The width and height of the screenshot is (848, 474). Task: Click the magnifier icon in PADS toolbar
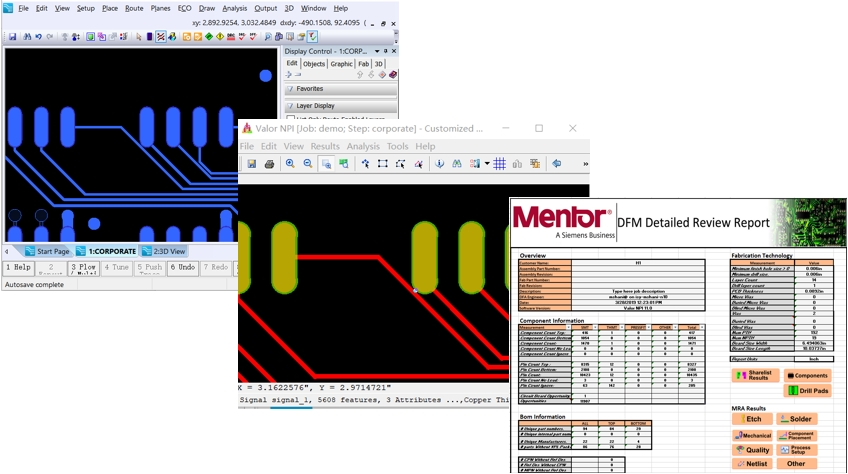tap(268, 37)
